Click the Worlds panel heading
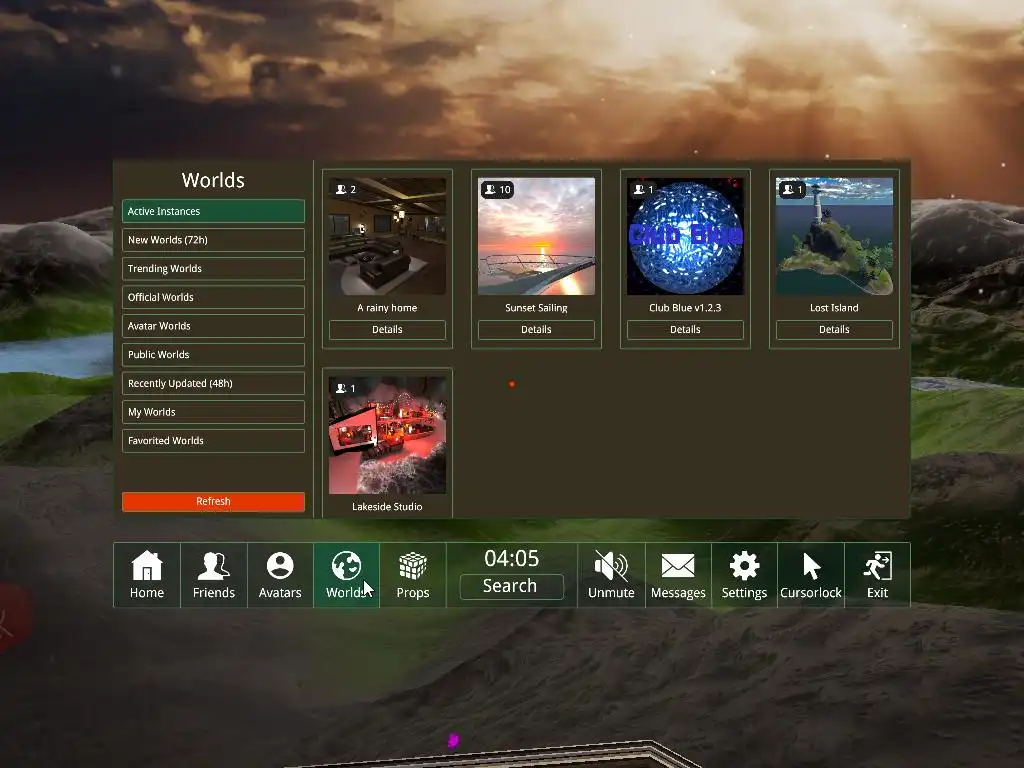 pyautogui.click(x=213, y=180)
